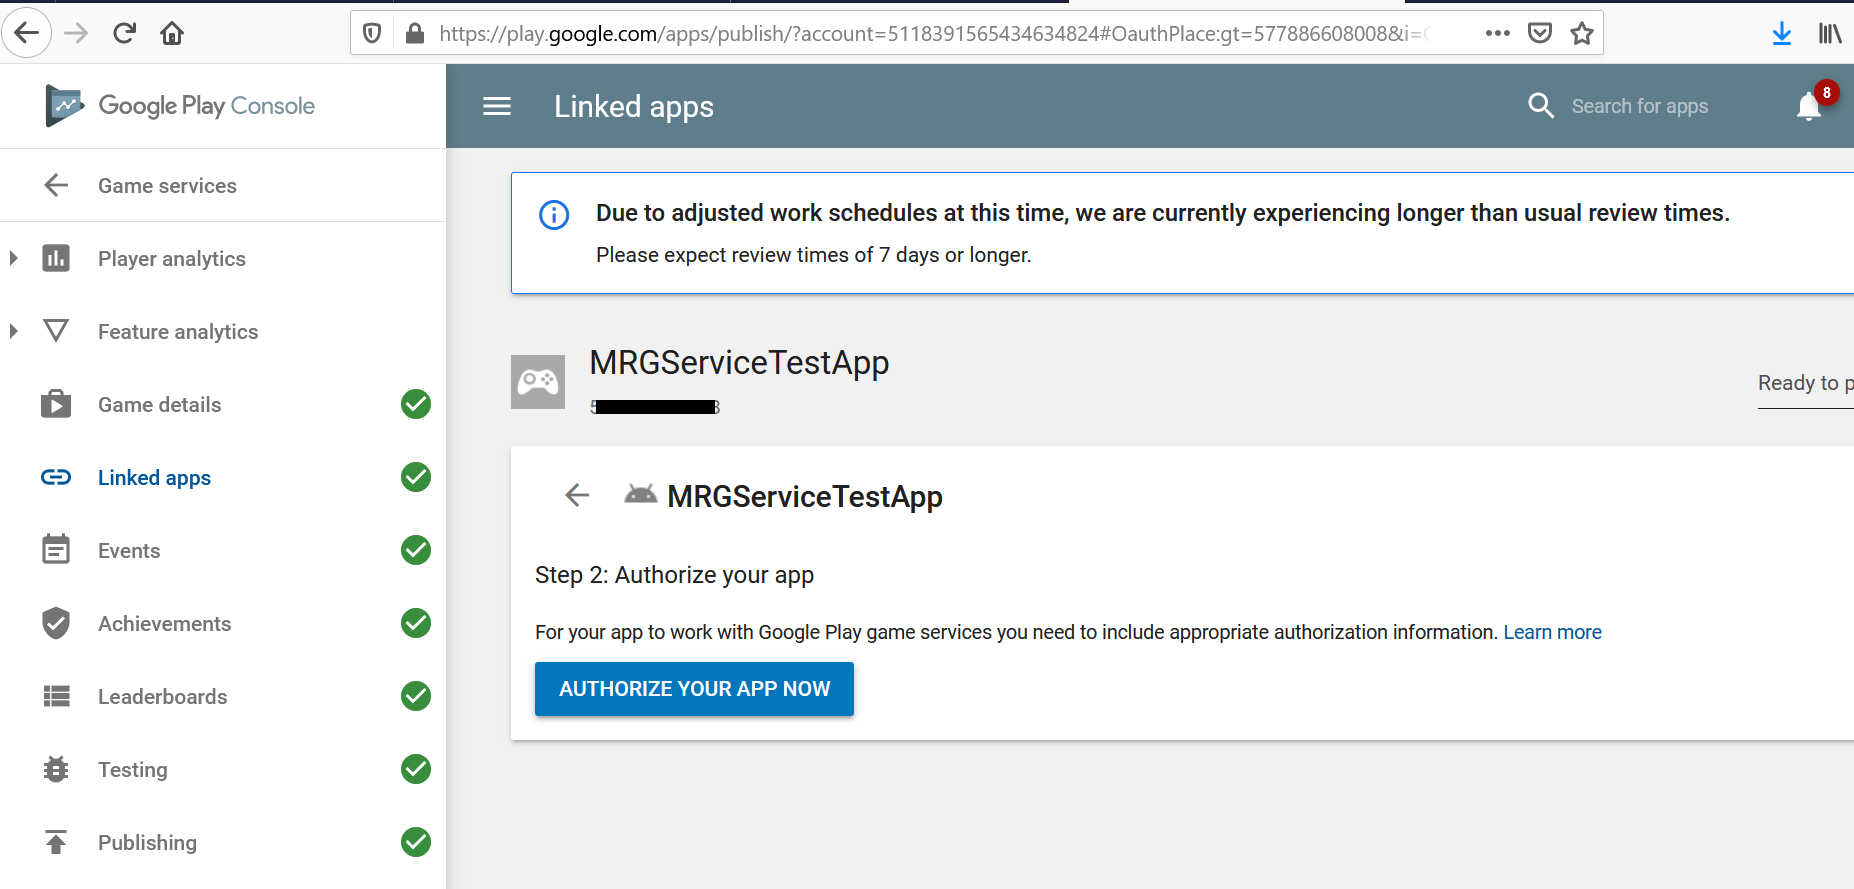Click the search magnifier icon

pyautogui.click(x=1541, y=105)
